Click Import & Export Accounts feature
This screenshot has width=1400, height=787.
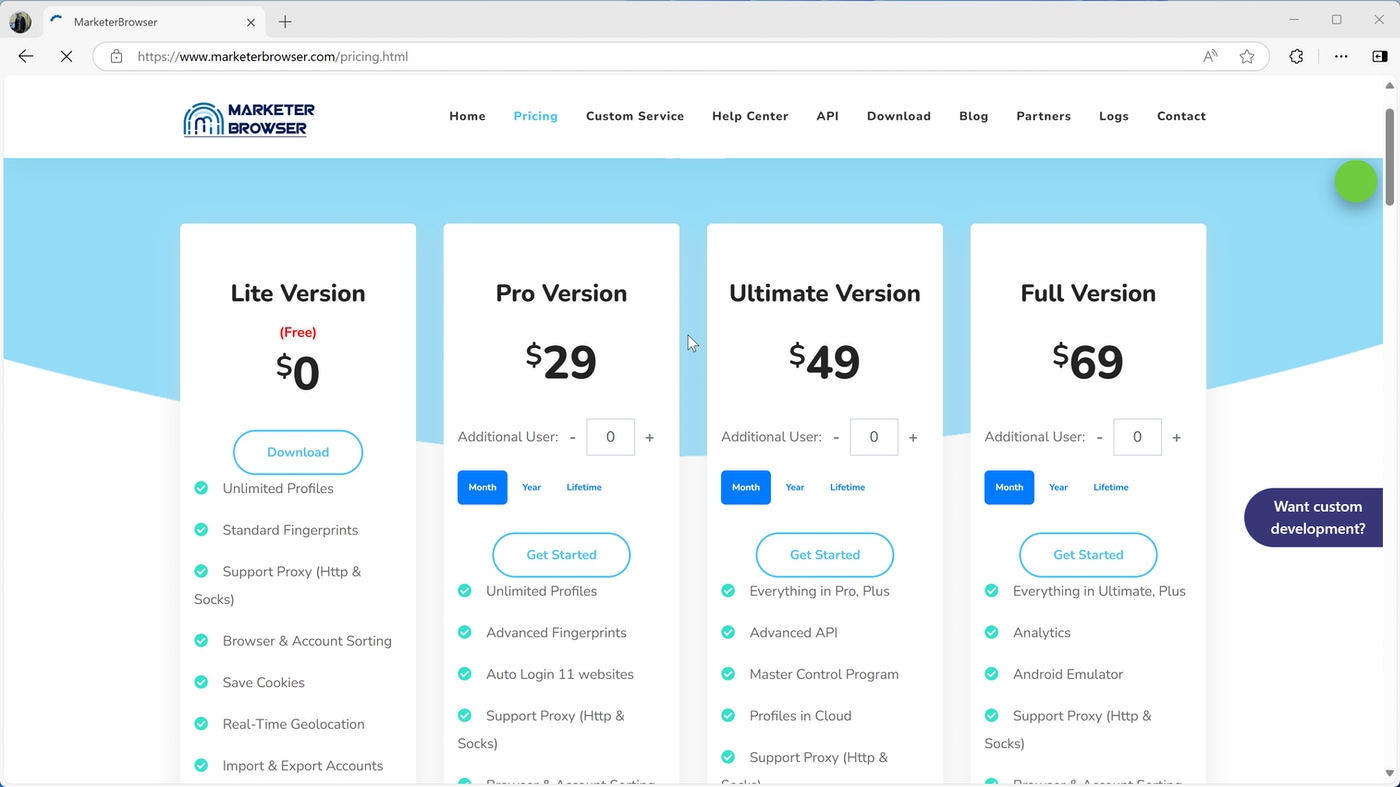pos(303,766)
